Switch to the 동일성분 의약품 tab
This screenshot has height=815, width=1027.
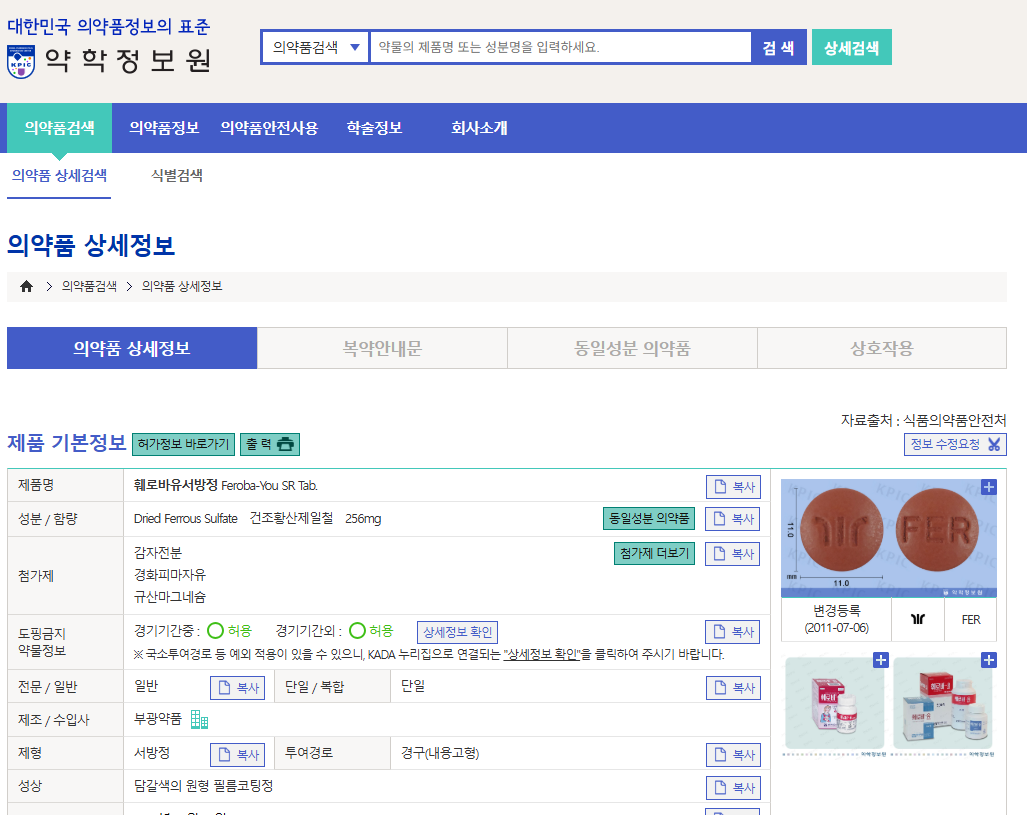pos(632,349)
